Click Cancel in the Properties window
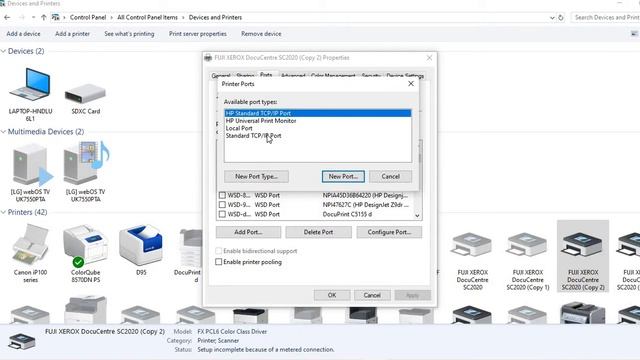Screen dimensions: 640x360 (372, 295)
